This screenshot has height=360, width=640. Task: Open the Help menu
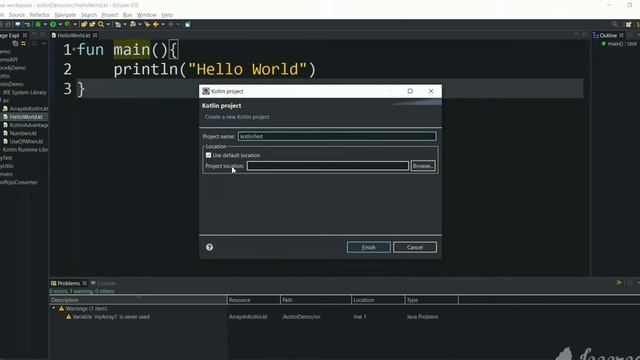[x=167, y=15]
